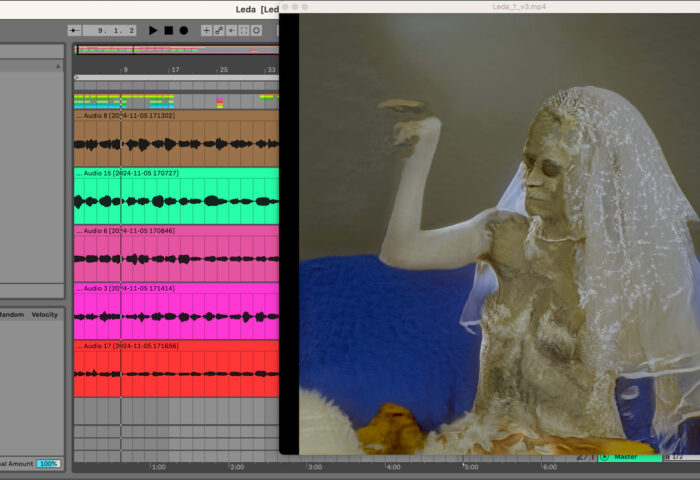Click the arrangement overview strip
This screenshot has width=700, height=480.
pyautogui.click(x=177, y=50)
